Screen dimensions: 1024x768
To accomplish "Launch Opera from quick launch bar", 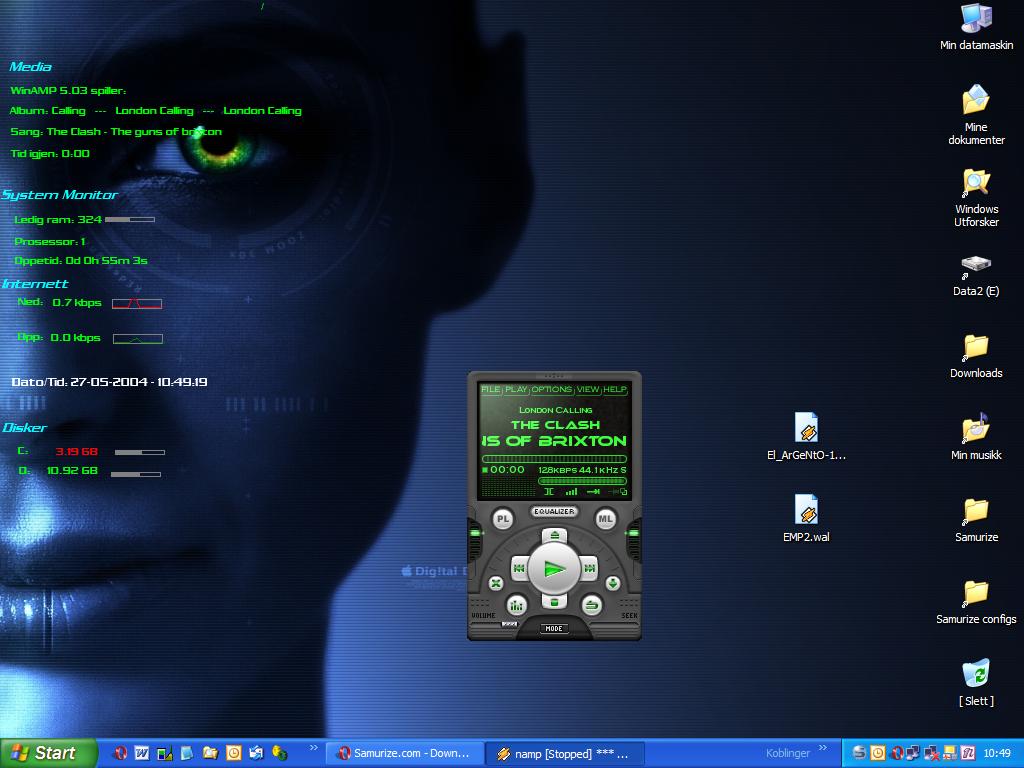I will point(120,753).
